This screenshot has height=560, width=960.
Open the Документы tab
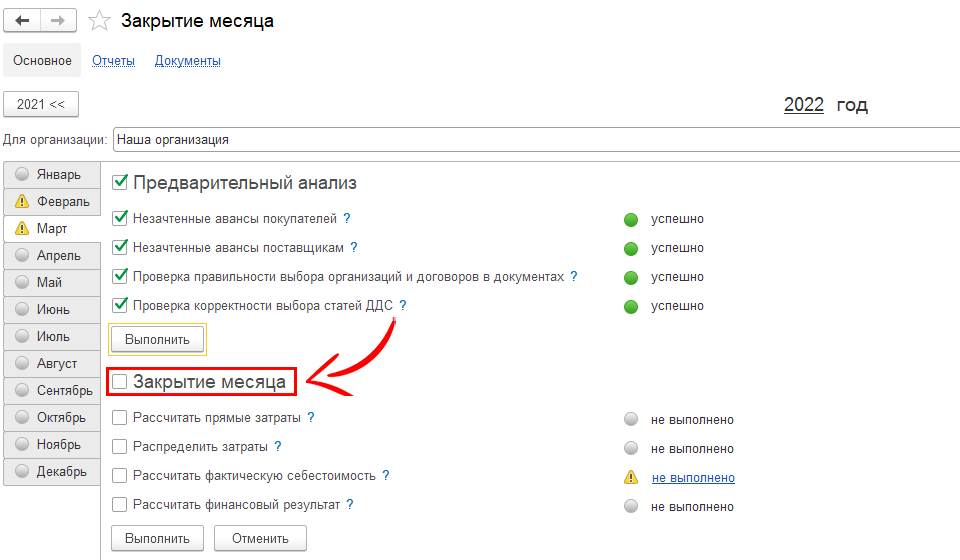187,61
